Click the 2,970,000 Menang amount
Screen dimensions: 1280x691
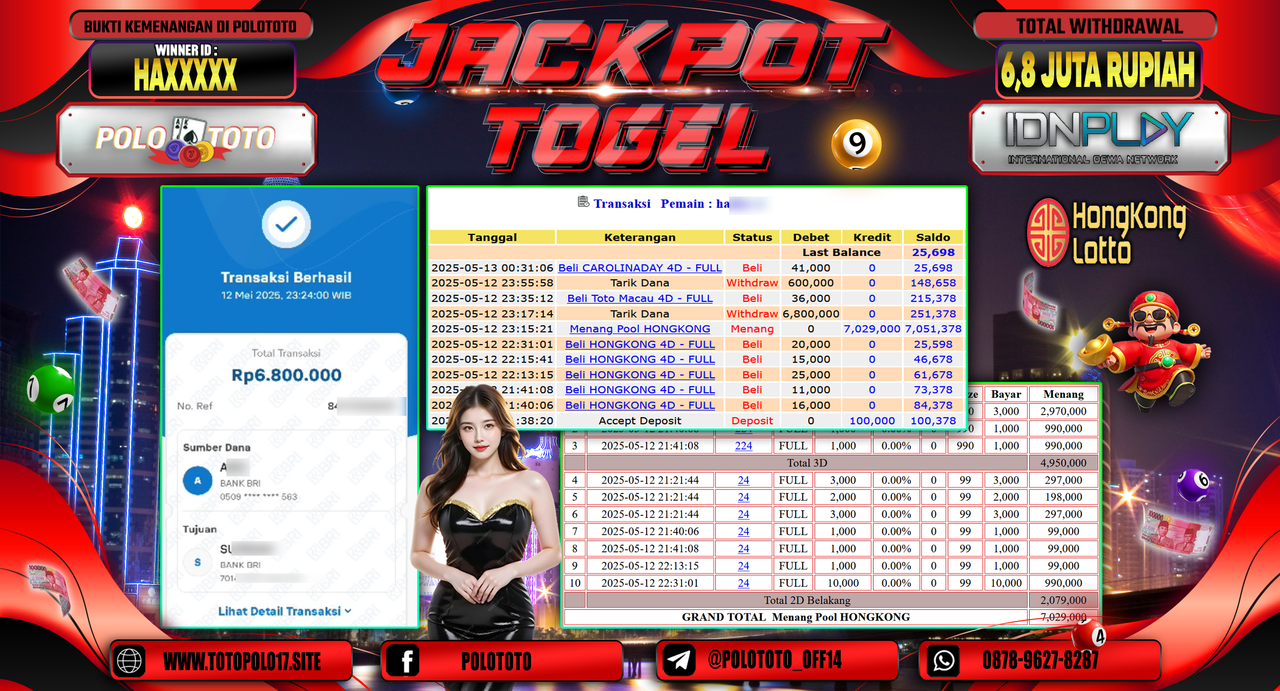coord(1064,411)
